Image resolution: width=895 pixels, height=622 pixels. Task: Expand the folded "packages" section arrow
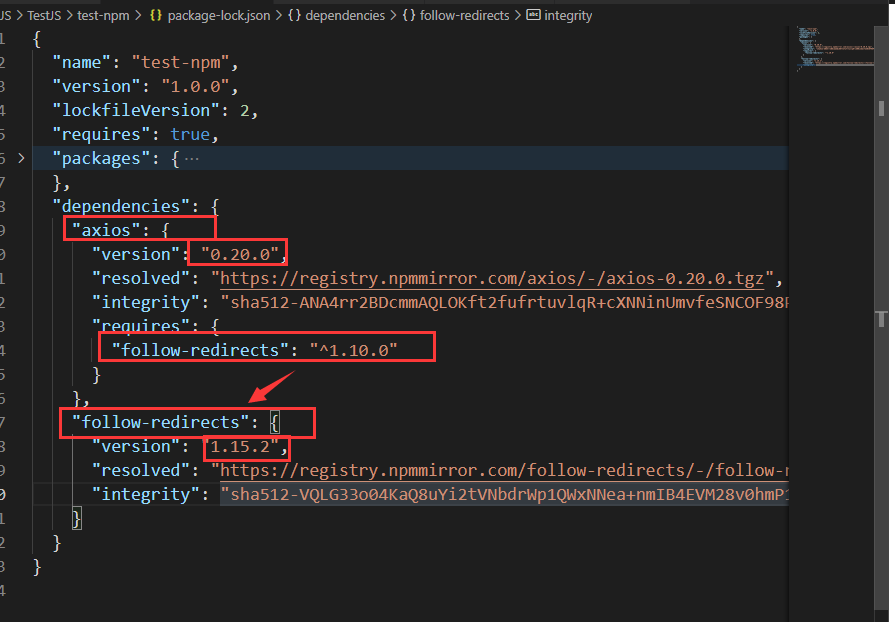point(21,158)
